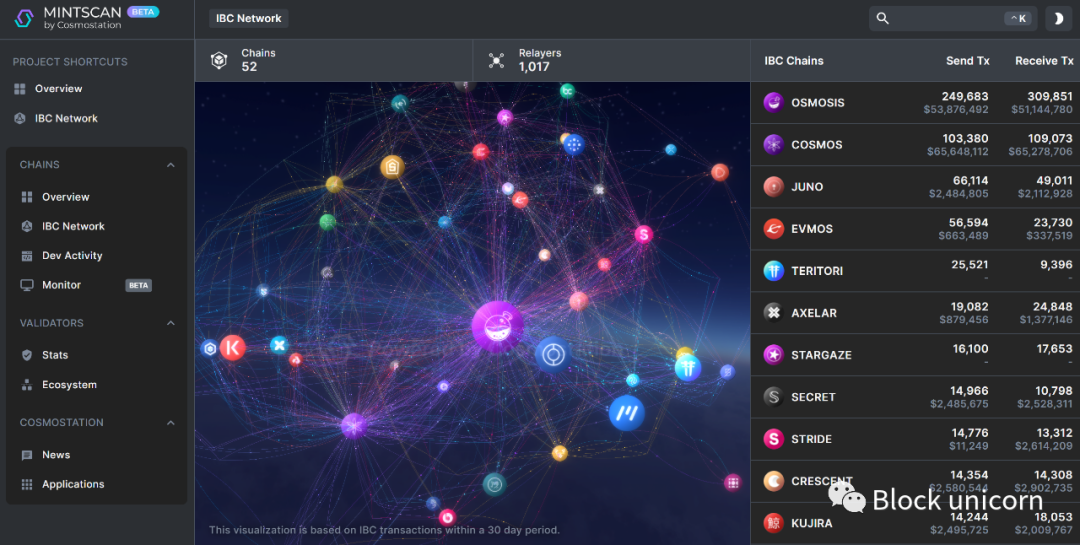Select the OSMOSIS row icon
Viewport: 1080px width, 545px height.
tap(773, 103)
